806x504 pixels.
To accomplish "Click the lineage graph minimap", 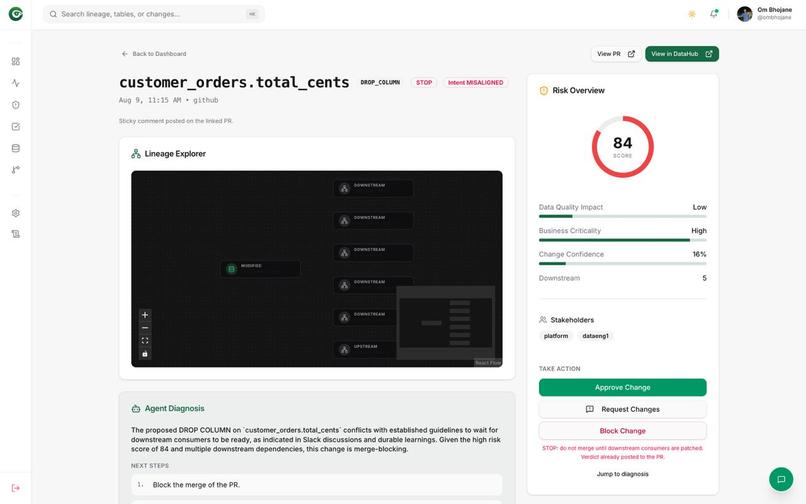I will pyautogui.click(x=446, y=322).
